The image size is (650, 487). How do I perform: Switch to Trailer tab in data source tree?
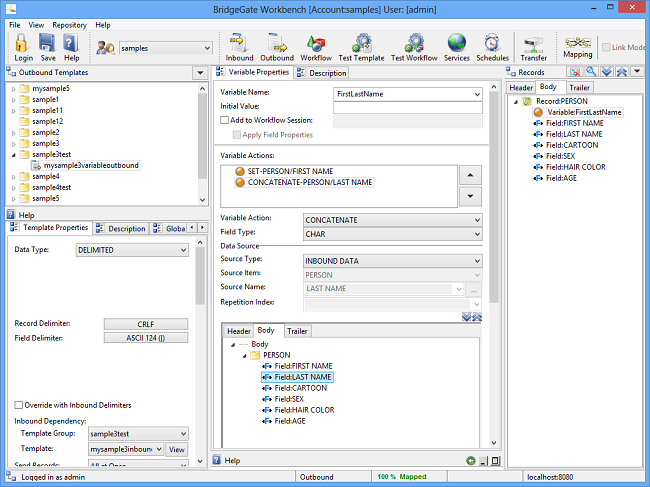pos(297,331)
